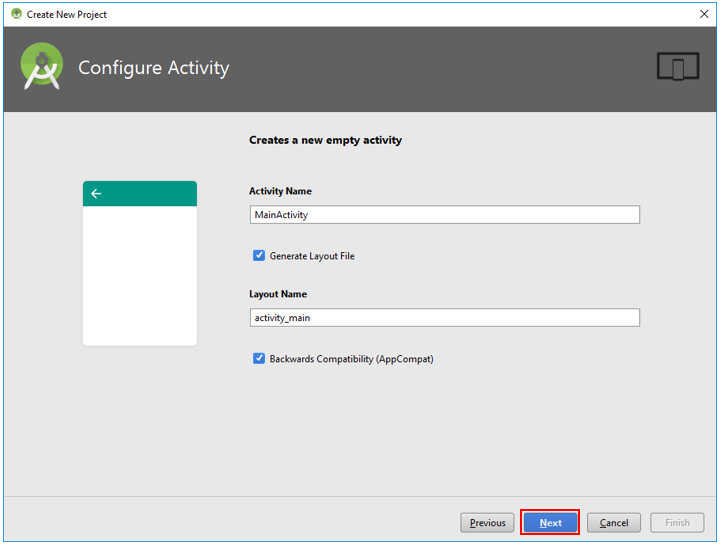Focus the Activity Name input containing MainActivity
This screenshot has width=721, height=545.
coord(445,215)
